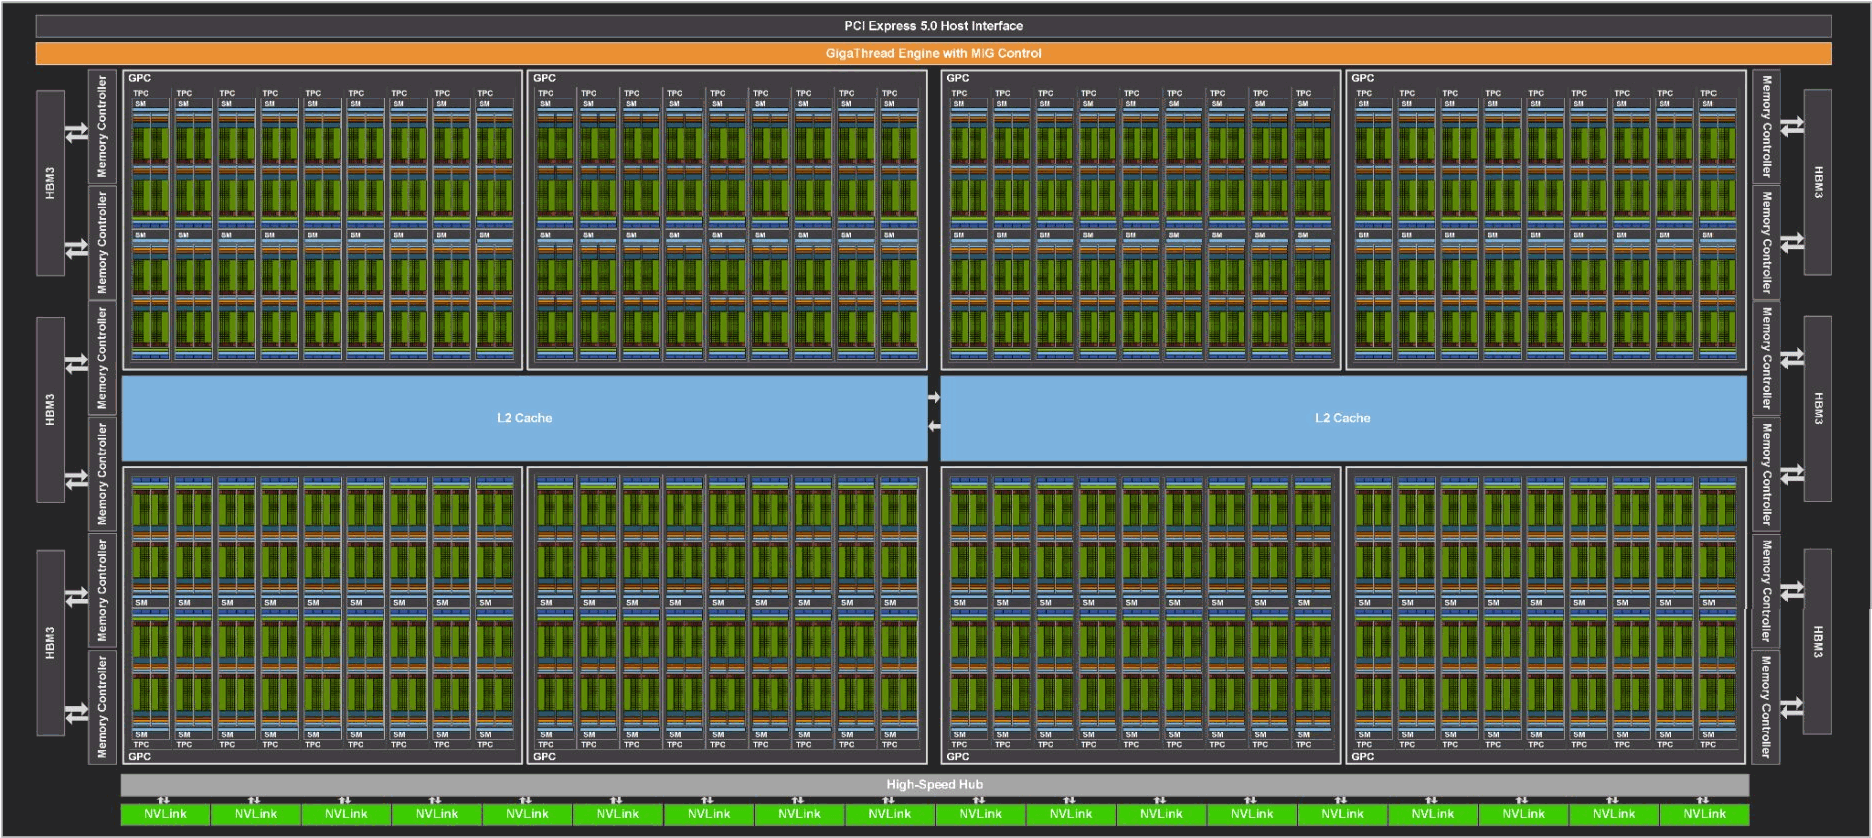
Task: Click the rightmost NVLink block
Action: click(1704, 814)
